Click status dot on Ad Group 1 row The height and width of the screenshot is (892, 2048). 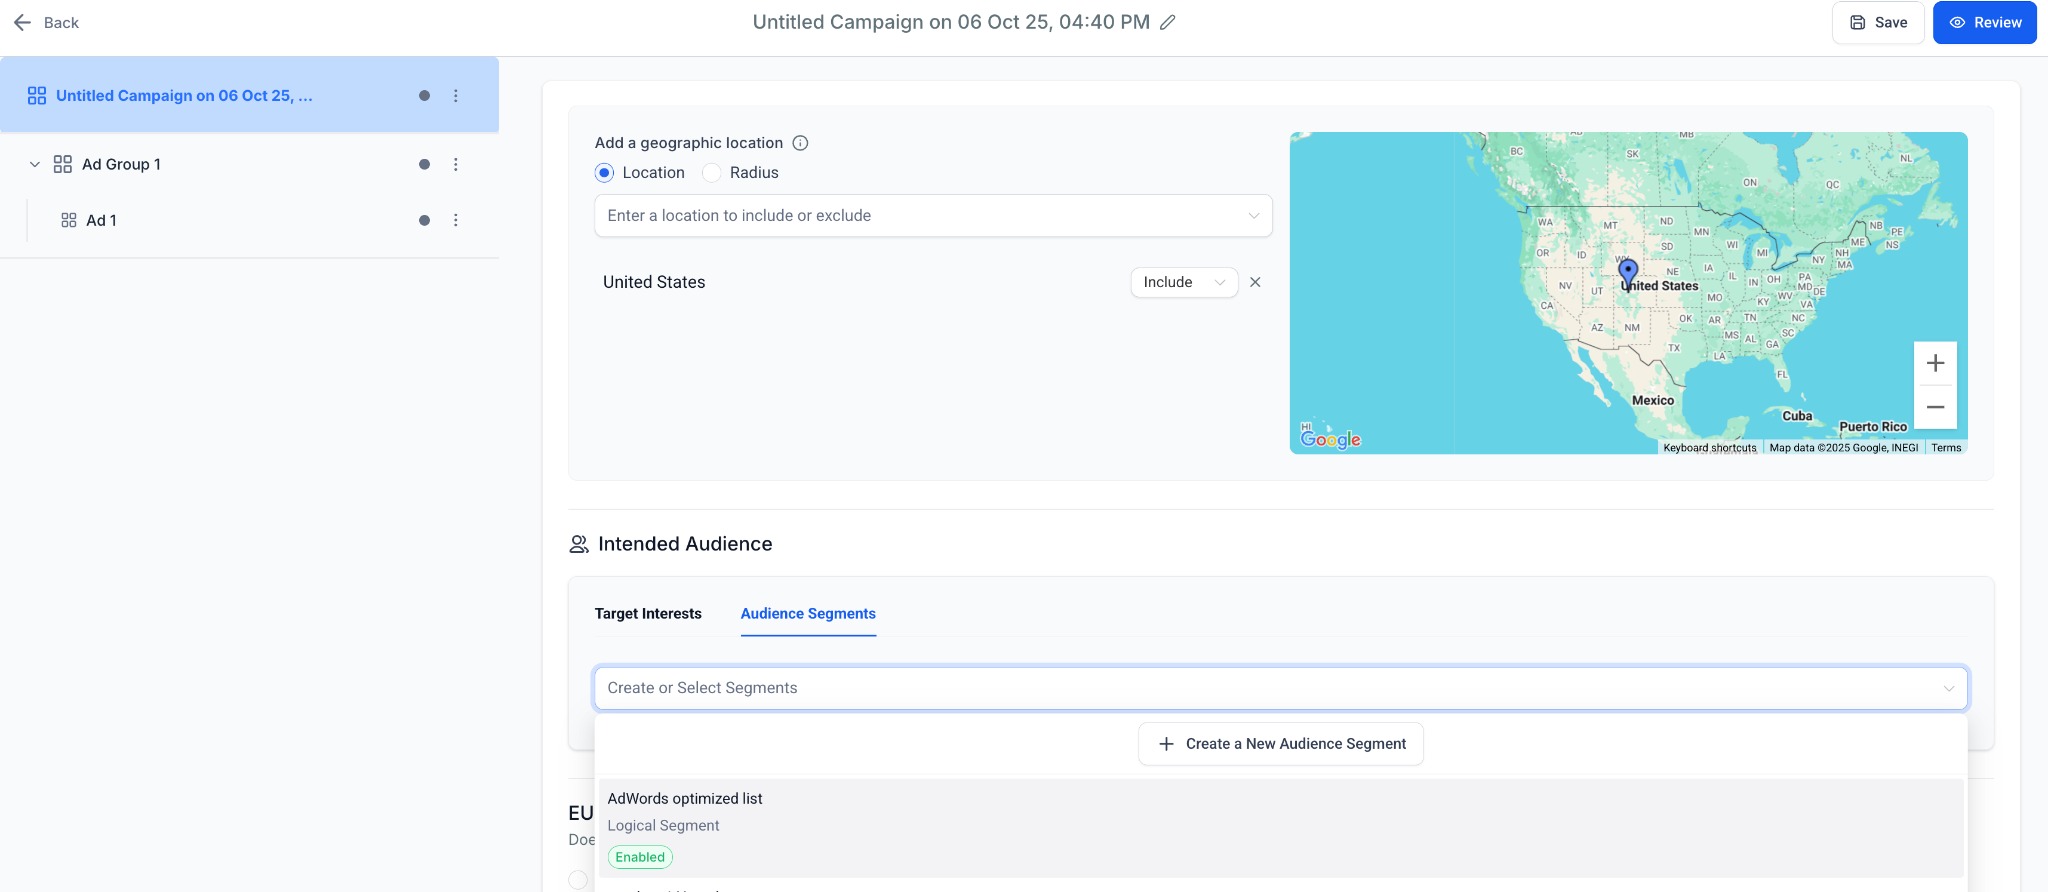coord(424,164)
